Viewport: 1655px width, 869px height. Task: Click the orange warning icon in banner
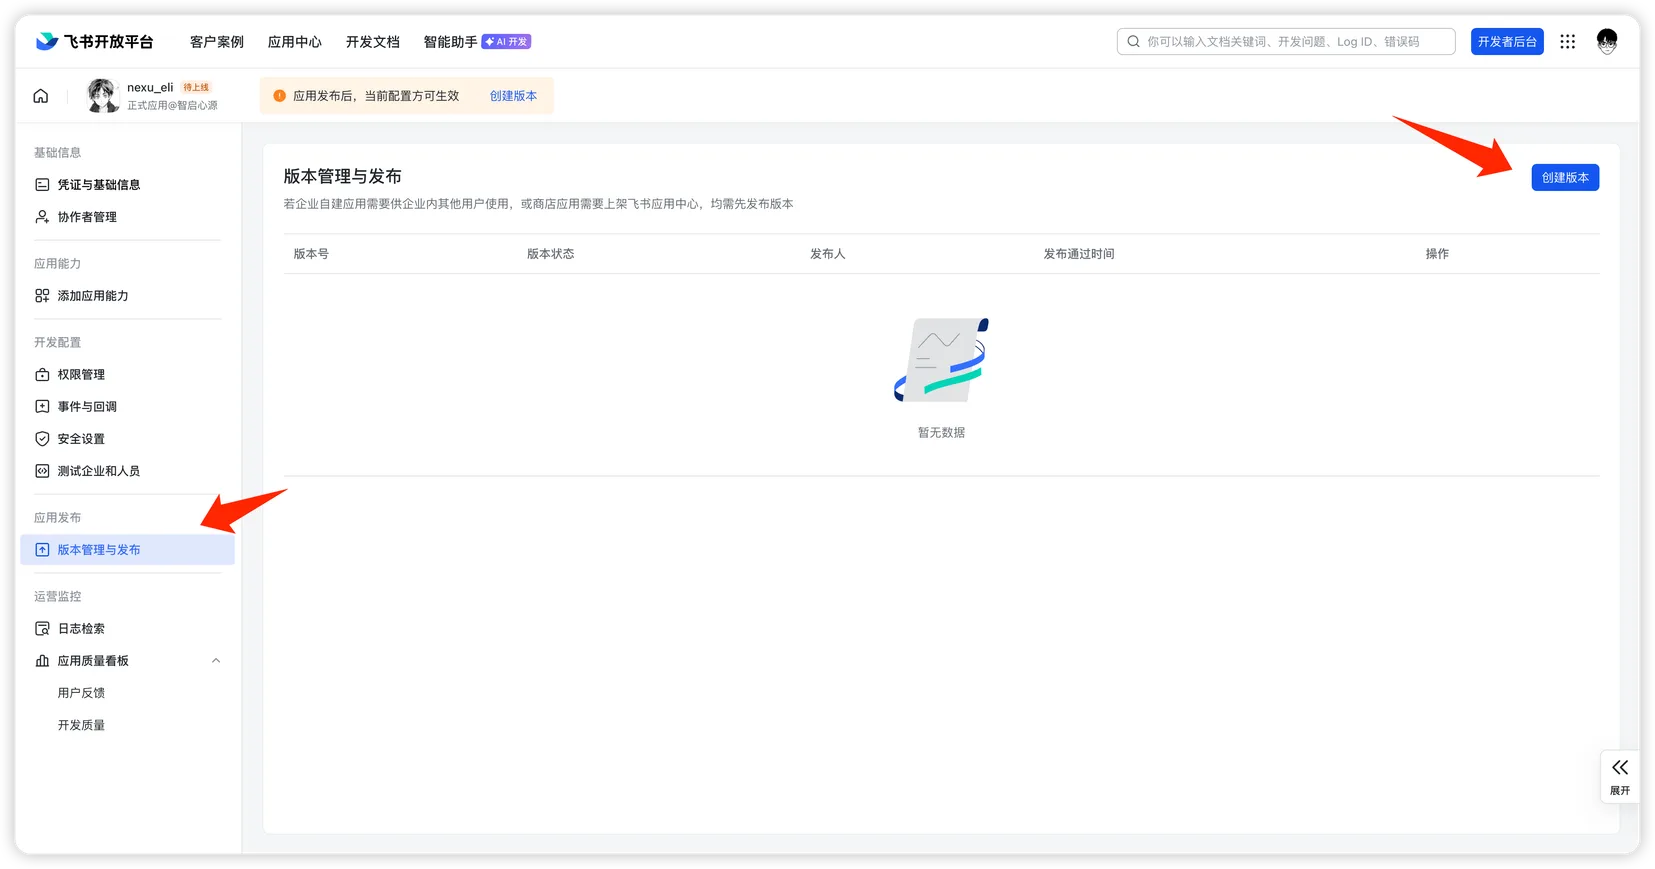(x=280, y=96)
